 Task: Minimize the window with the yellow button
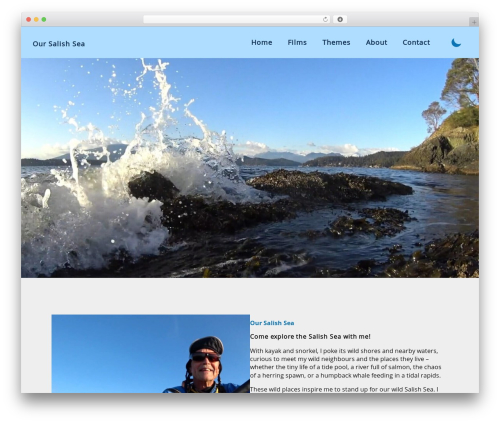pyautogui.click(x=36, y=19)
